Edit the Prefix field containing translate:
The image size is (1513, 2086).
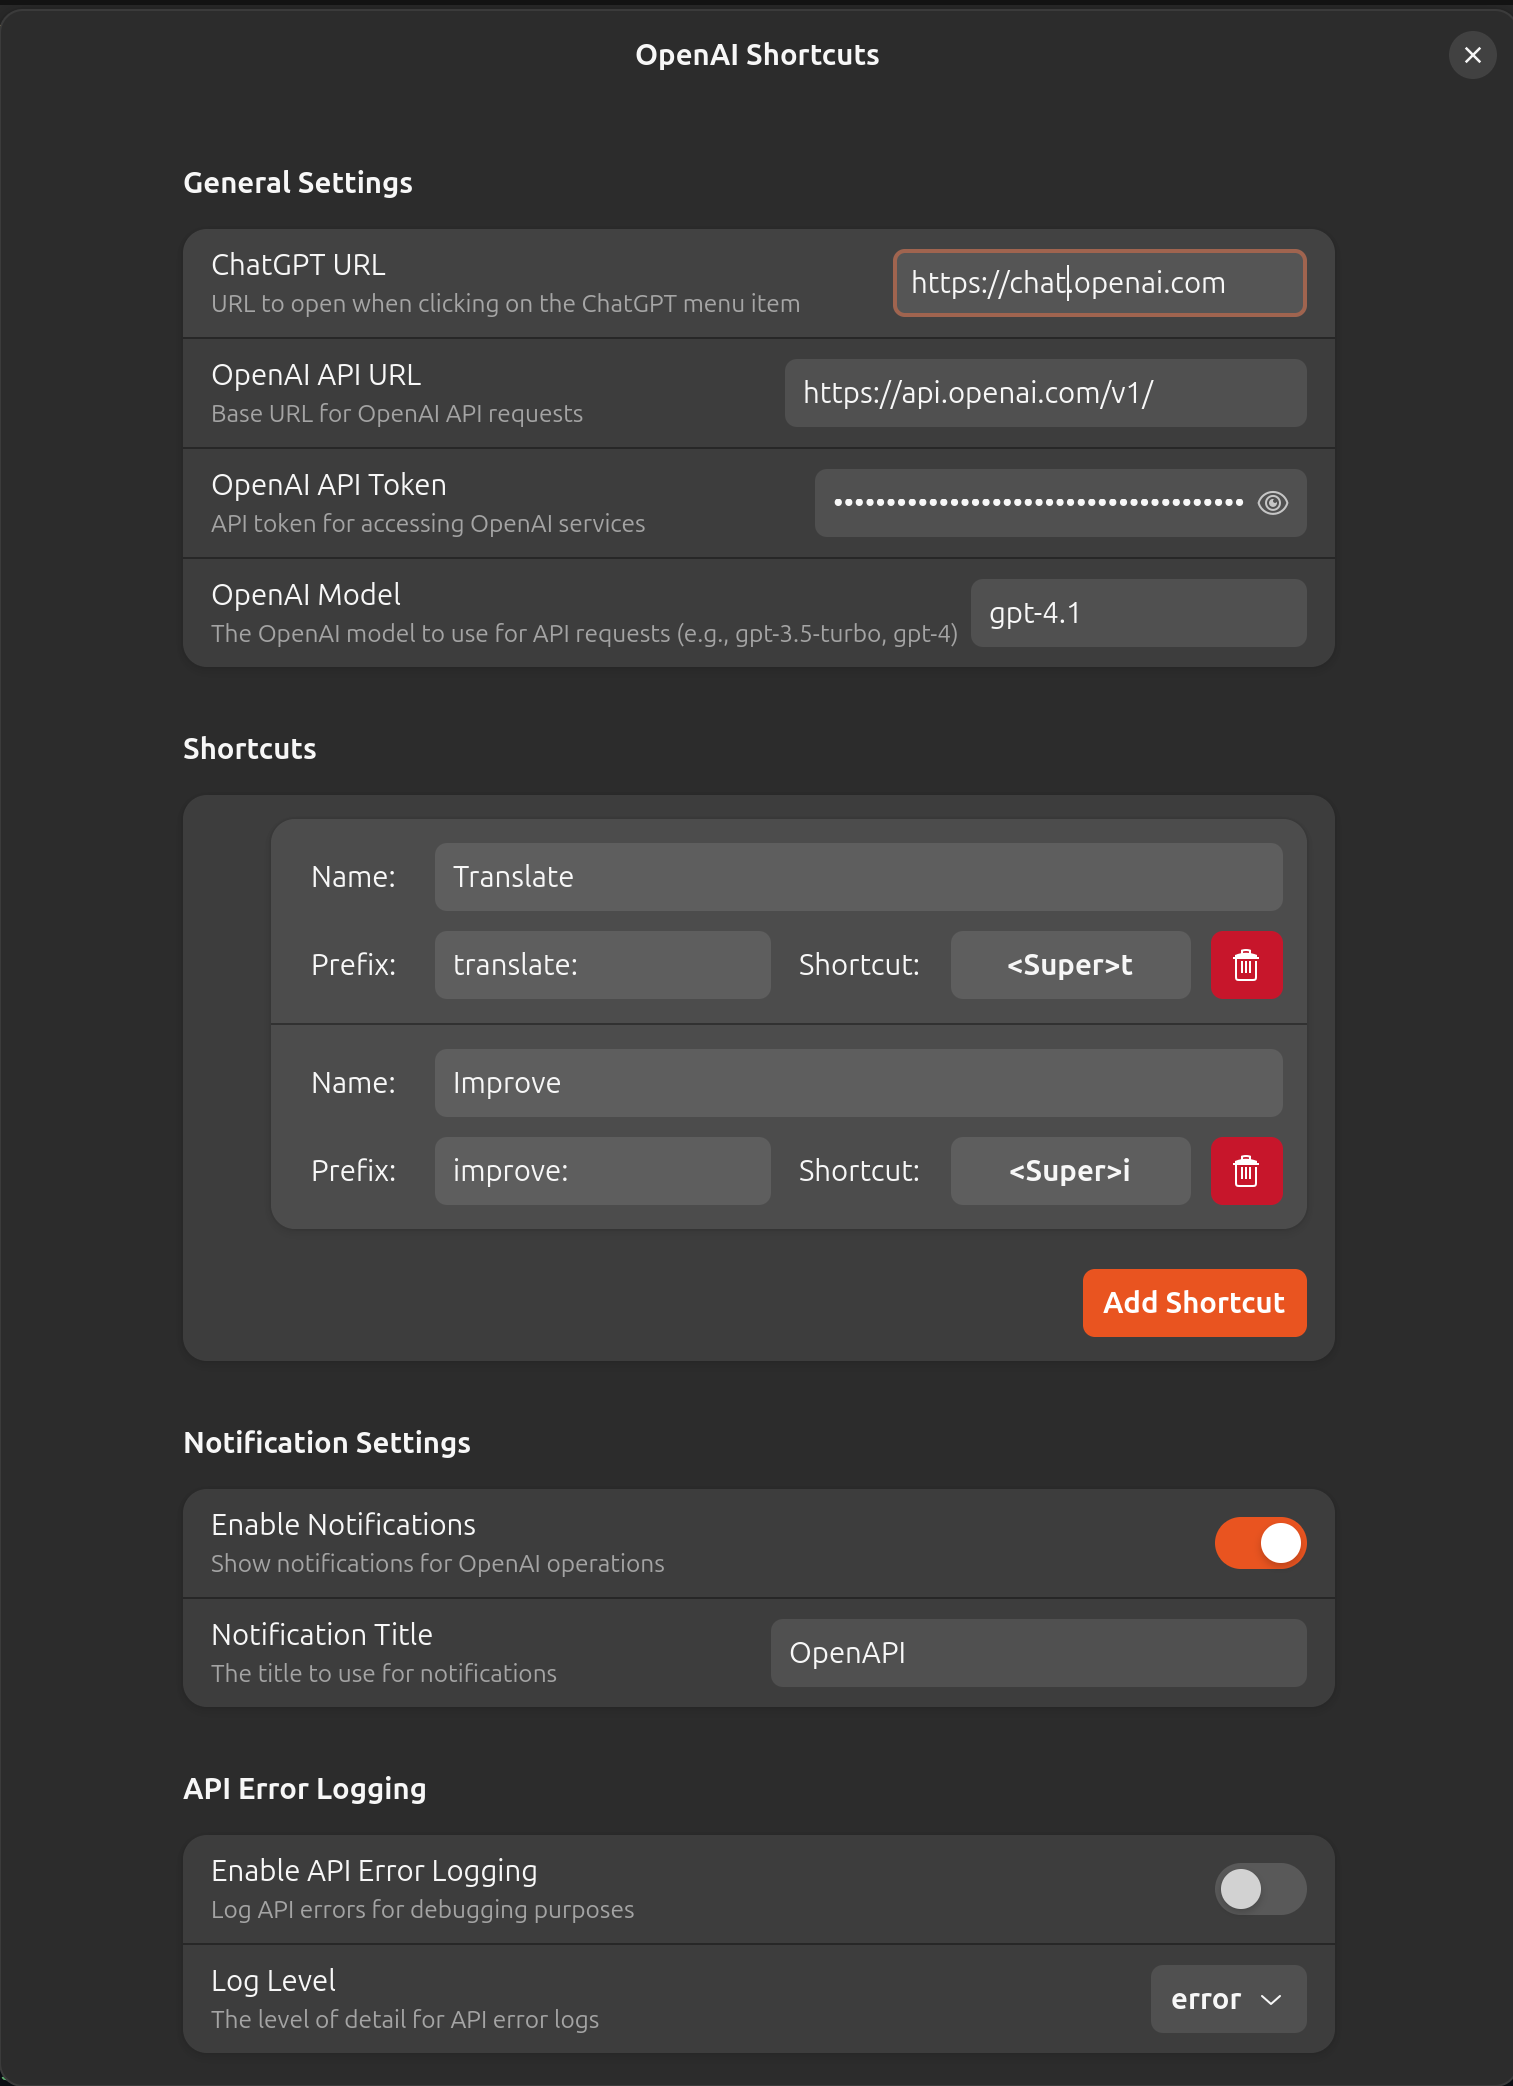(602, 965)
